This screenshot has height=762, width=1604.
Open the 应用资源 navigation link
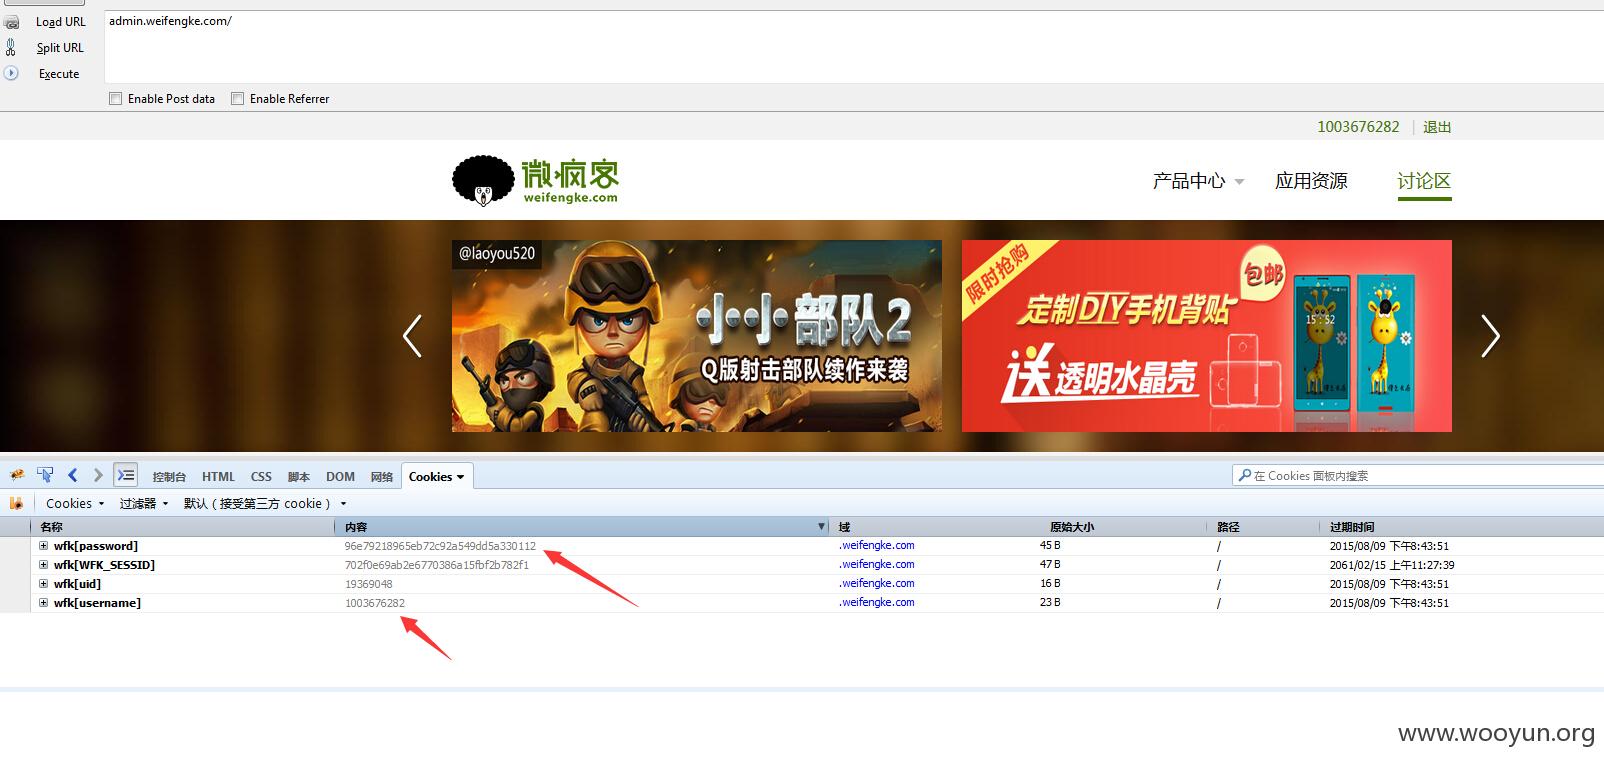(1311, 181)
